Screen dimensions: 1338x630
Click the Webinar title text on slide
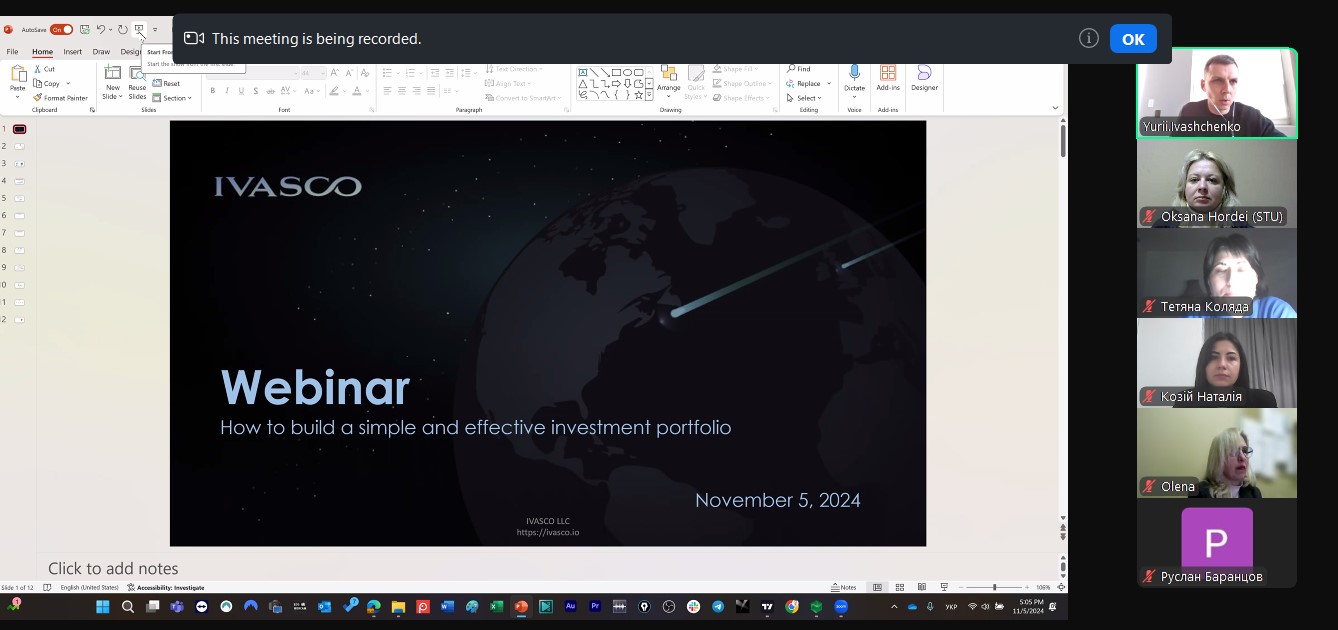(x=315, y=388)
